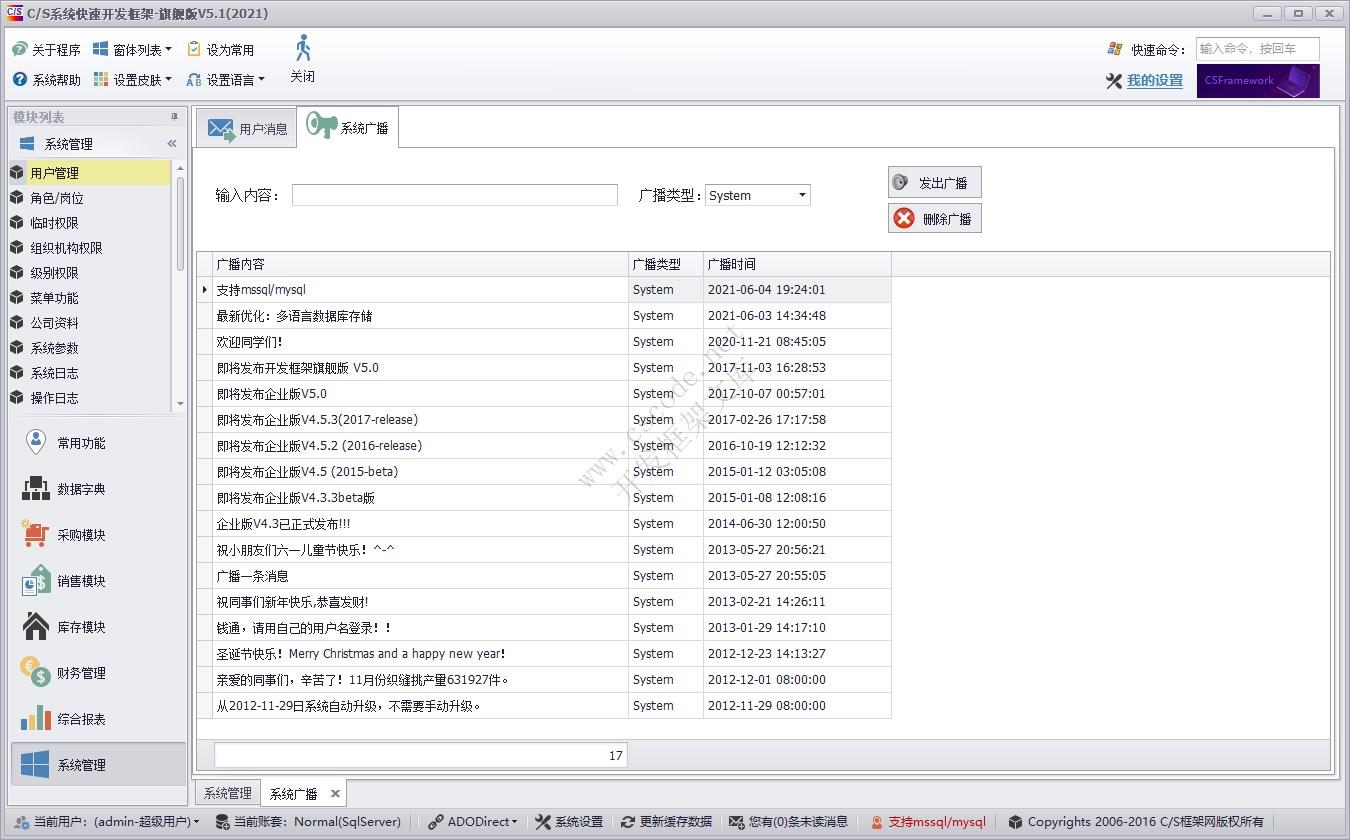Click the 发出广播 broadcast button
The height and width of the screenshot is (840, 1350).
(x=934, y=181)
